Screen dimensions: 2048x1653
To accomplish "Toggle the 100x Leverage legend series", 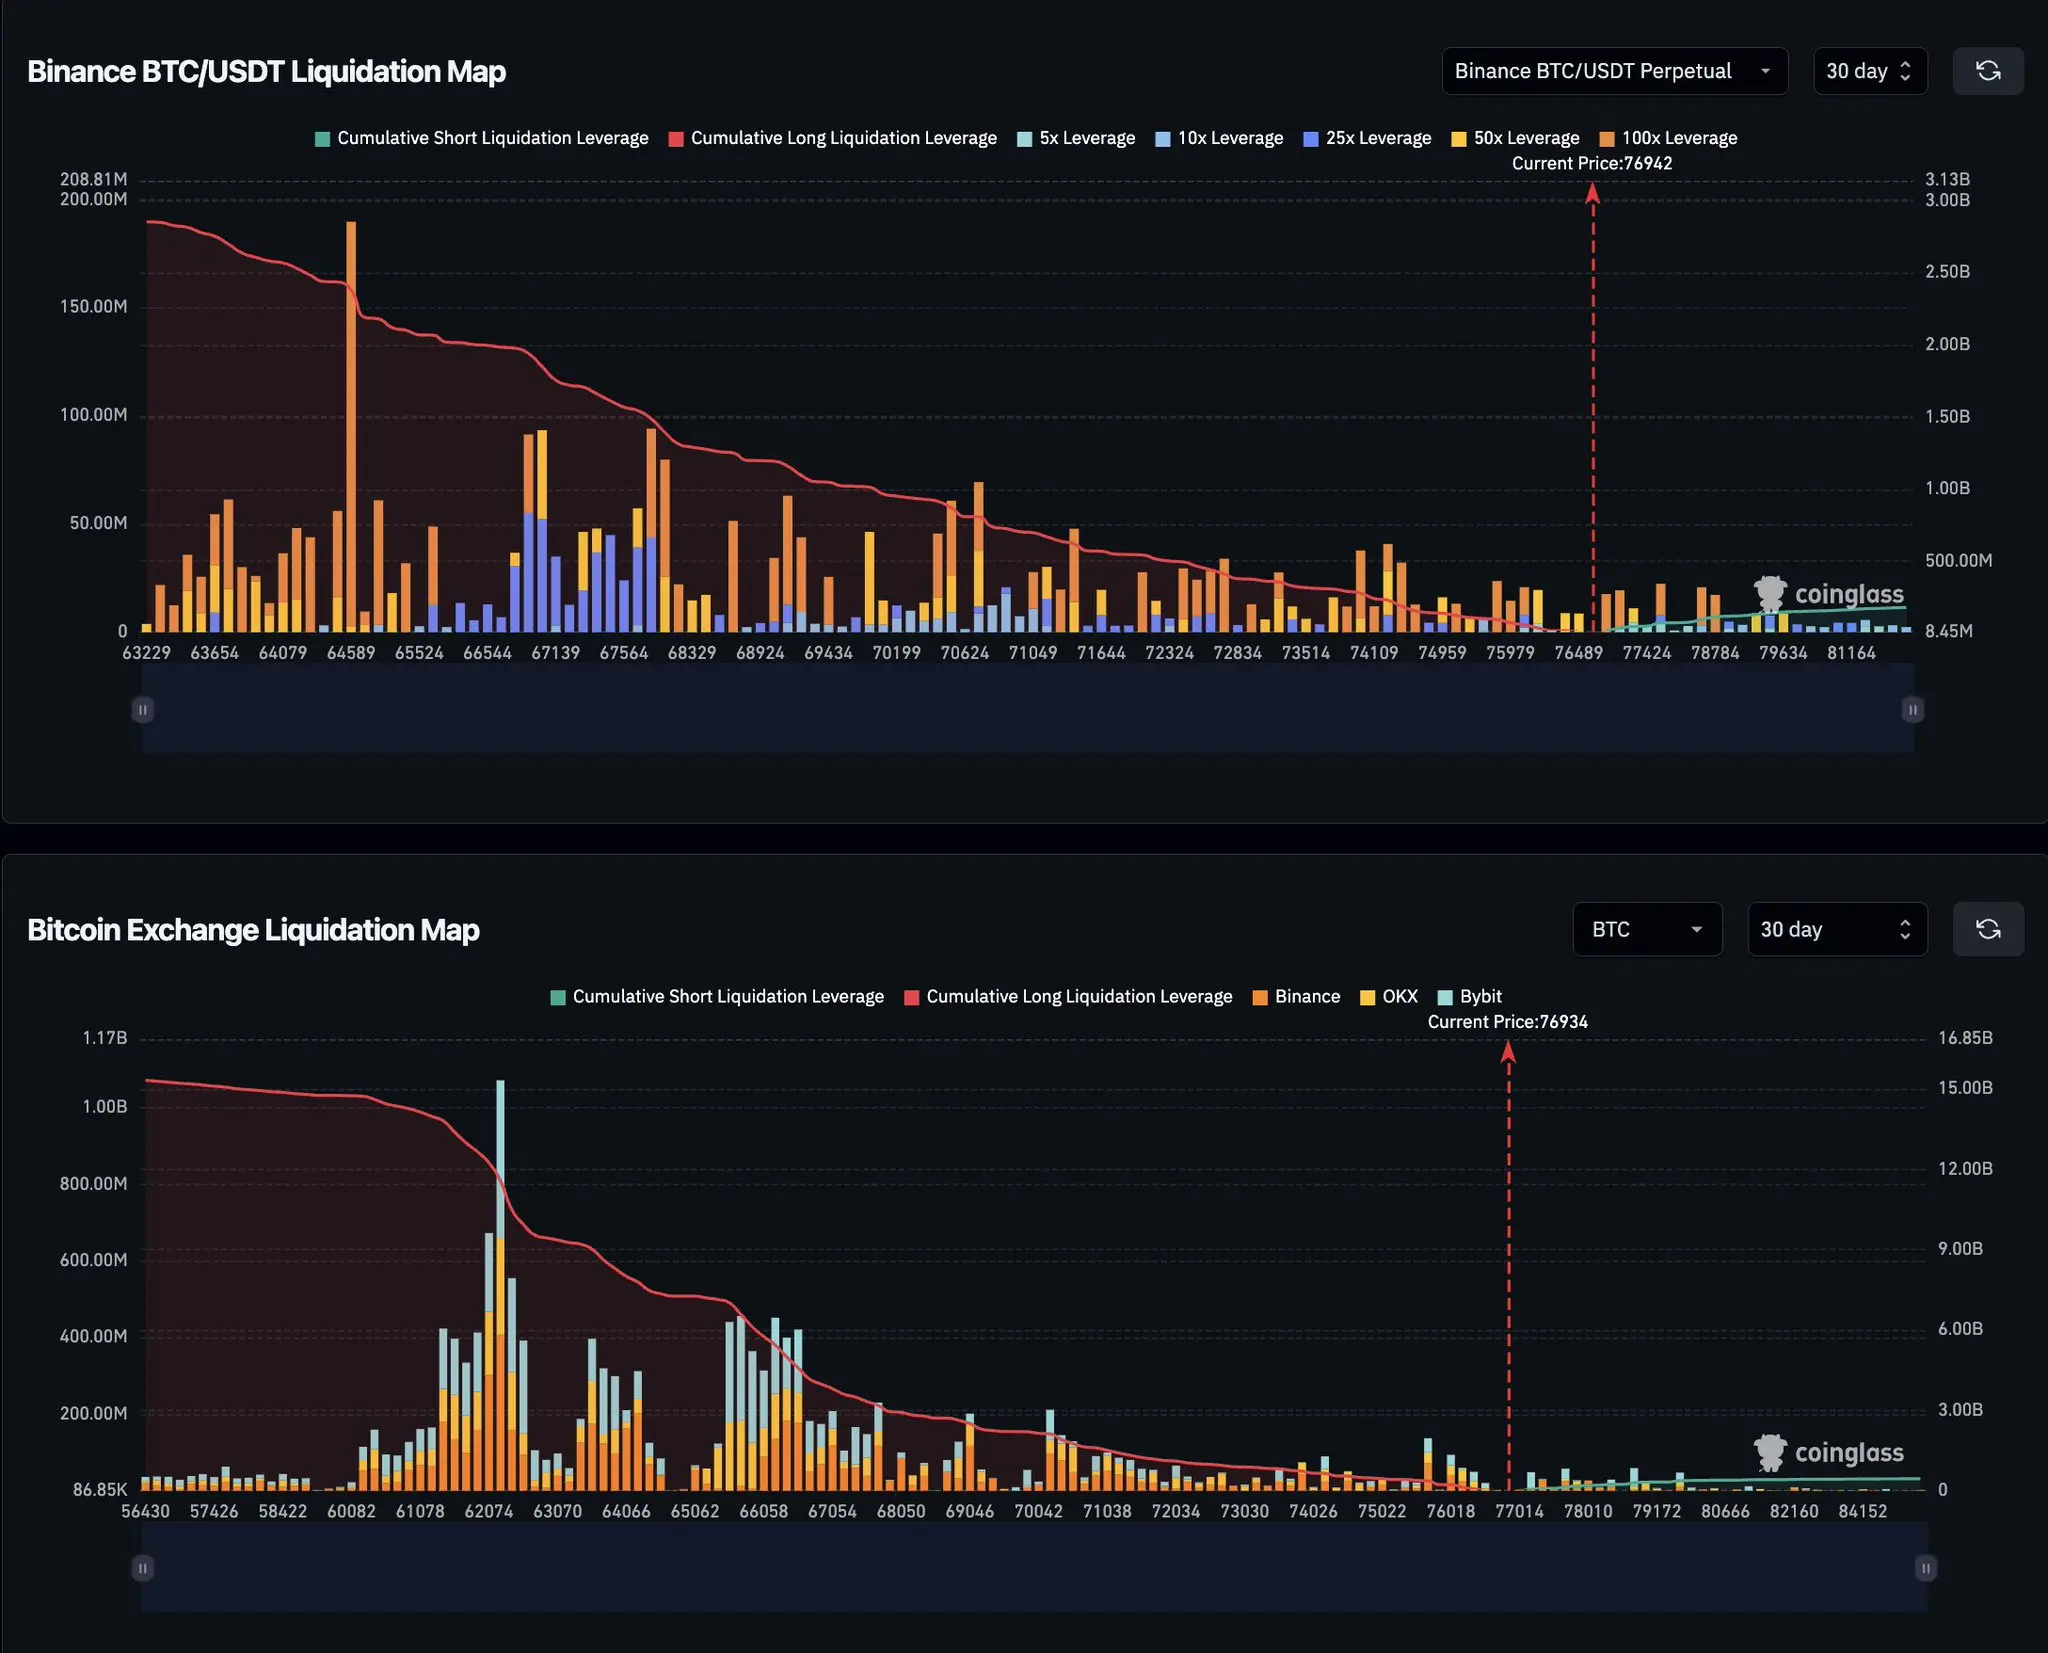I will (x=1668, y=138).
